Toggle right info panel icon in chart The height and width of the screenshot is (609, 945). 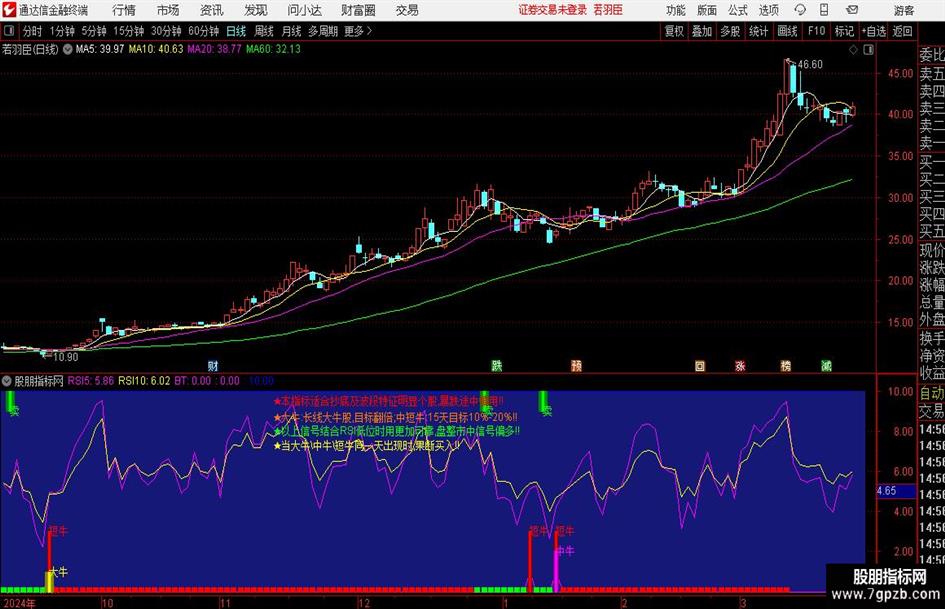(x=868, y=50)
